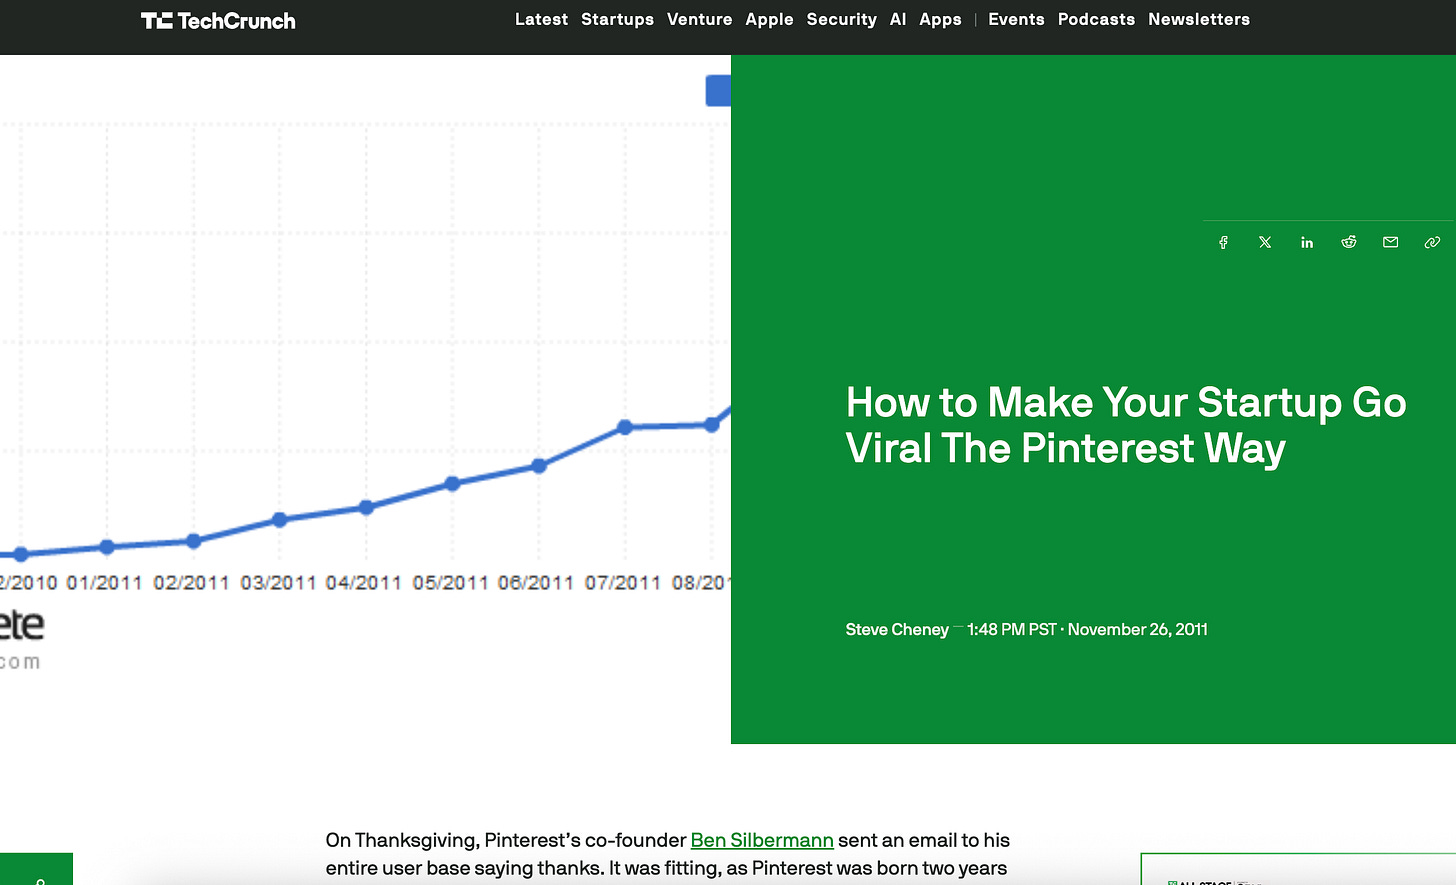1456x885 pixels.
Task: Open the Security section
Action: pos(841,19)
